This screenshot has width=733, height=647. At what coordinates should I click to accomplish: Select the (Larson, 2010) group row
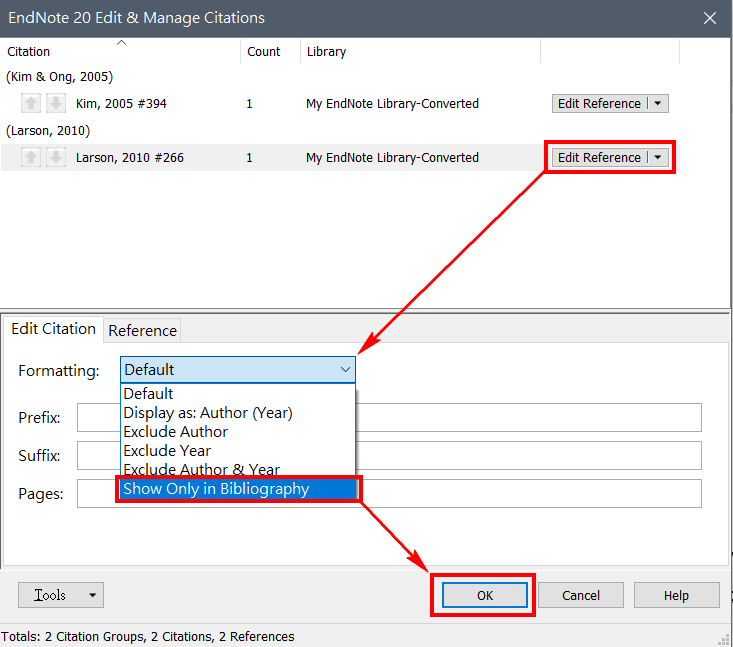[48, 130]
